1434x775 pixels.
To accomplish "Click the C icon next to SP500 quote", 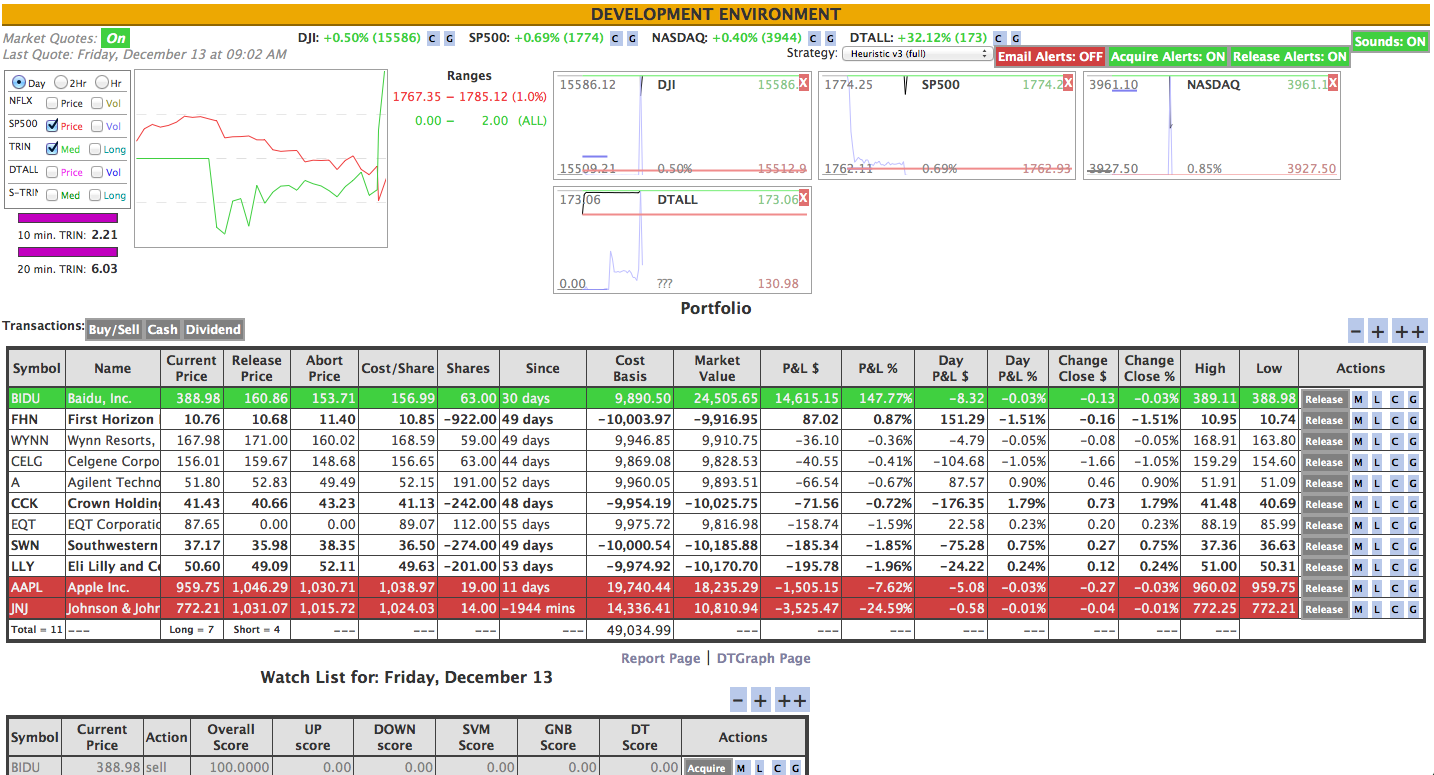I will [615, 38].
